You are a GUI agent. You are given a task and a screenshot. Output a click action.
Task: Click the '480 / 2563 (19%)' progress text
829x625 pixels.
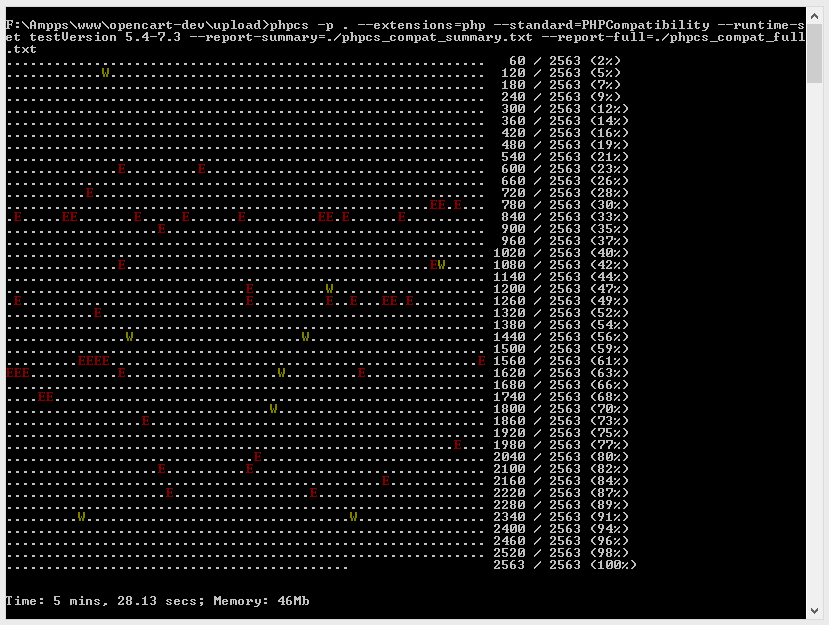click(x=565, y=145)
